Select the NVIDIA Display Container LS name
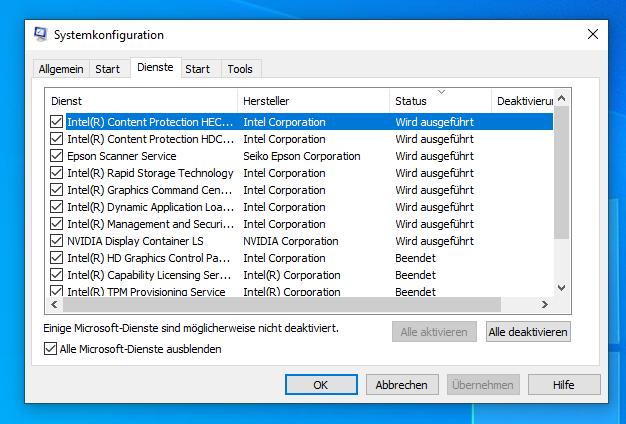 pyautogui.click(x=135, y=241)
